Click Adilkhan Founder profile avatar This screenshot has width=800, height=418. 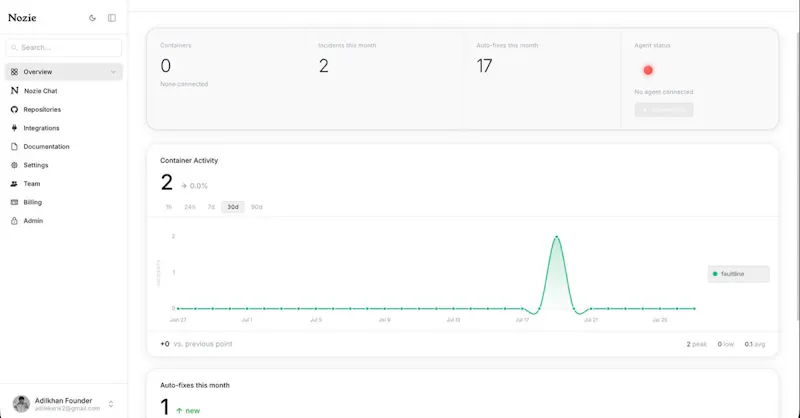point(21,404)
